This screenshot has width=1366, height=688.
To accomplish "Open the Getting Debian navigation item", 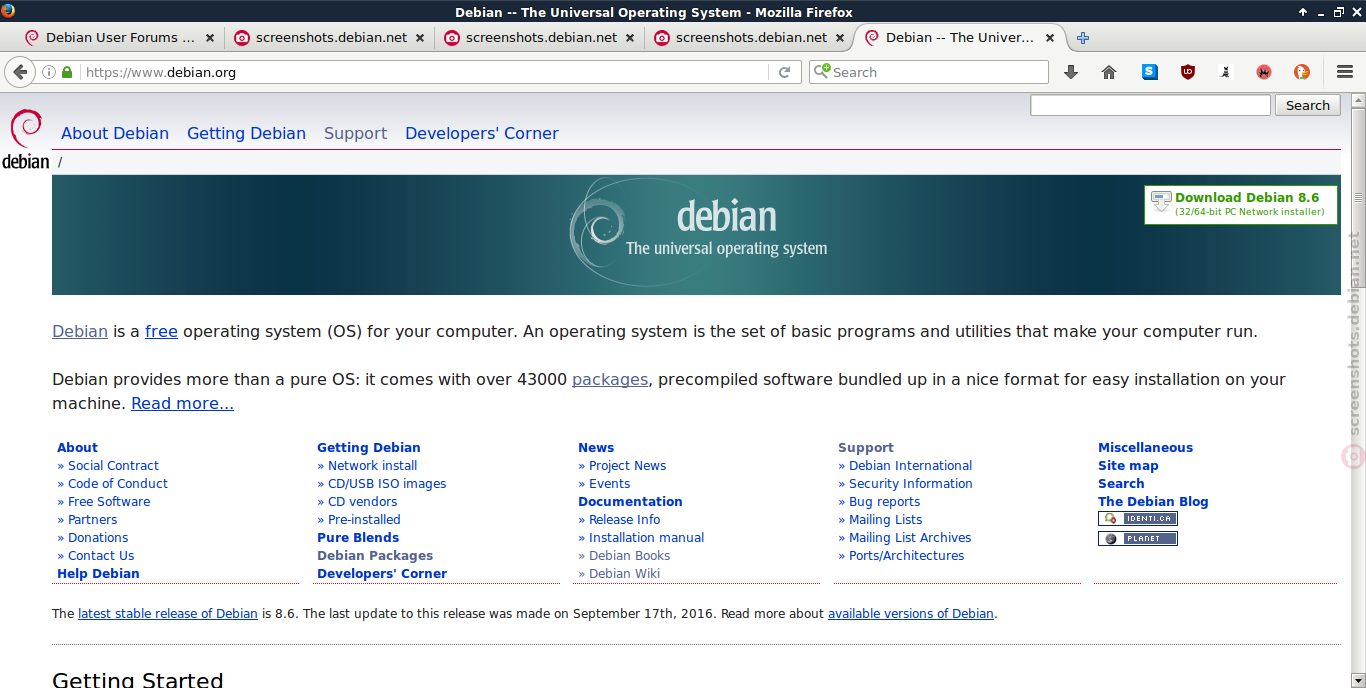I will [246, 133].
